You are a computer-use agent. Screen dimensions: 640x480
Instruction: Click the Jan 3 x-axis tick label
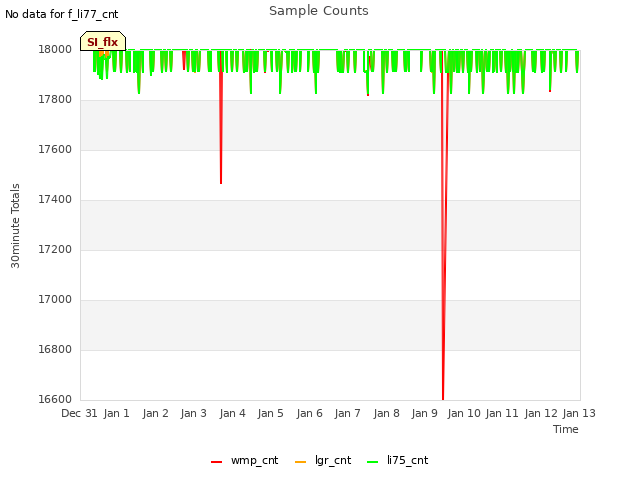coord(194,413)
